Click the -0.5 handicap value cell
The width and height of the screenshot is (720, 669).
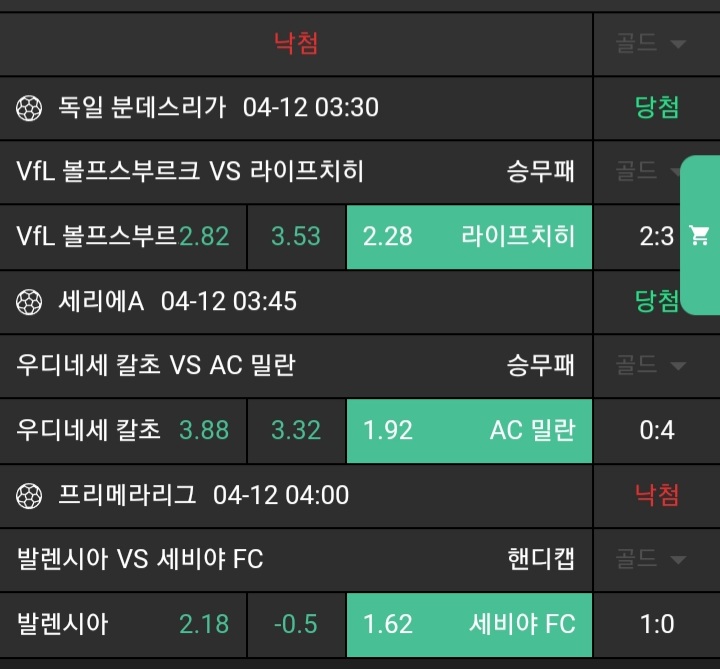(296, 624)
